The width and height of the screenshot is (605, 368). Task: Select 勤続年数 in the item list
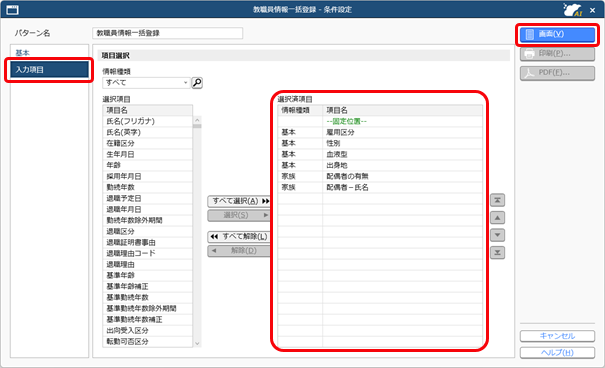click(x=147, y=187)
